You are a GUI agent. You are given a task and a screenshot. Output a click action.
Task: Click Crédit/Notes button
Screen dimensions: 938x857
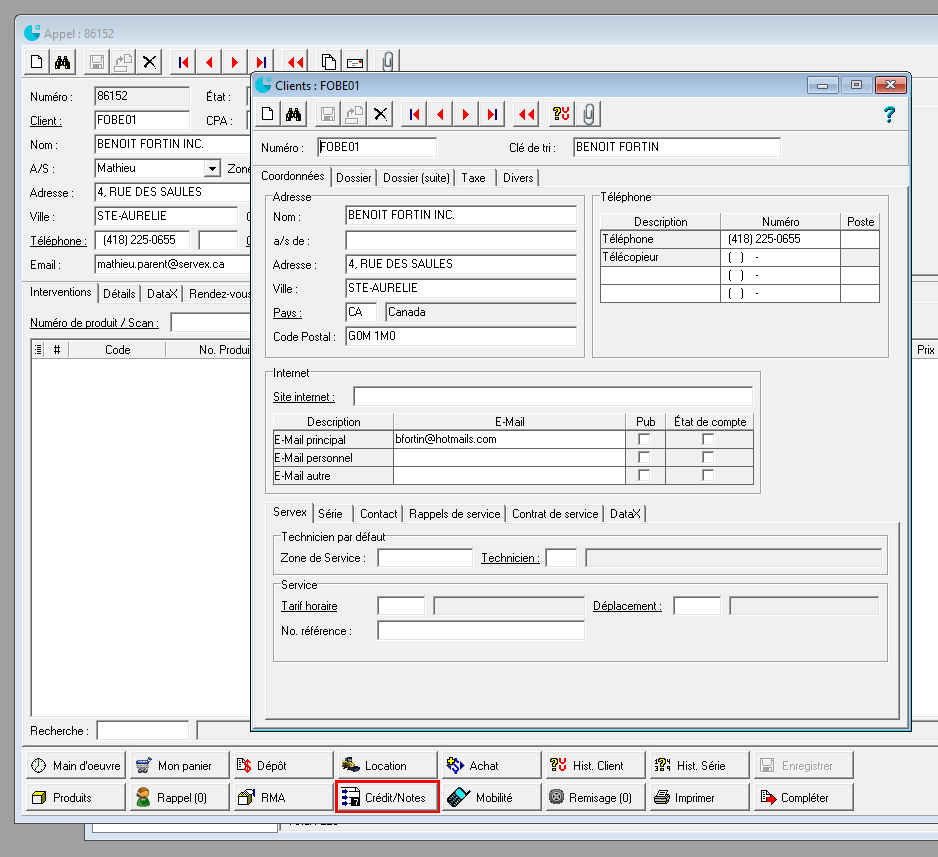(x=387, y=797)
